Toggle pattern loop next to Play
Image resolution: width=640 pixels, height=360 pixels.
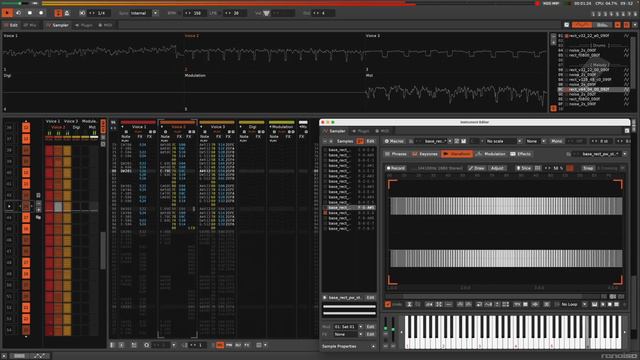coord(18,13)
